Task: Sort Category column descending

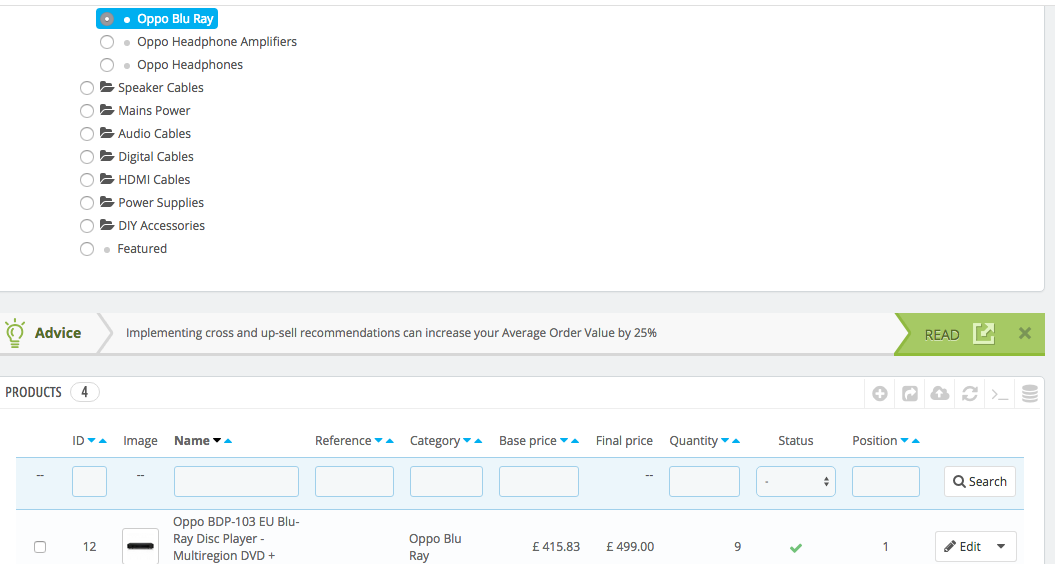Action: 467,441
